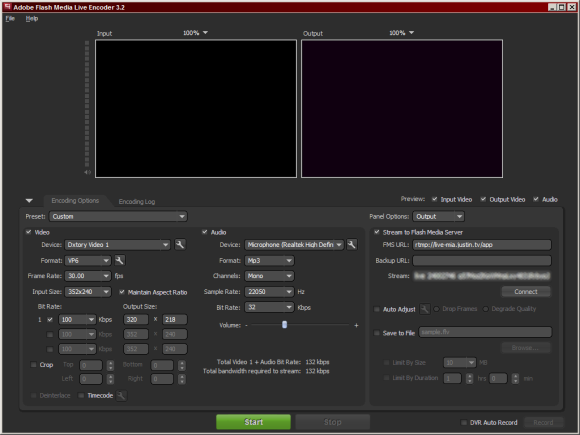Click the Stop button
Viewport: 580px width, 435px height.
(333, 422)
